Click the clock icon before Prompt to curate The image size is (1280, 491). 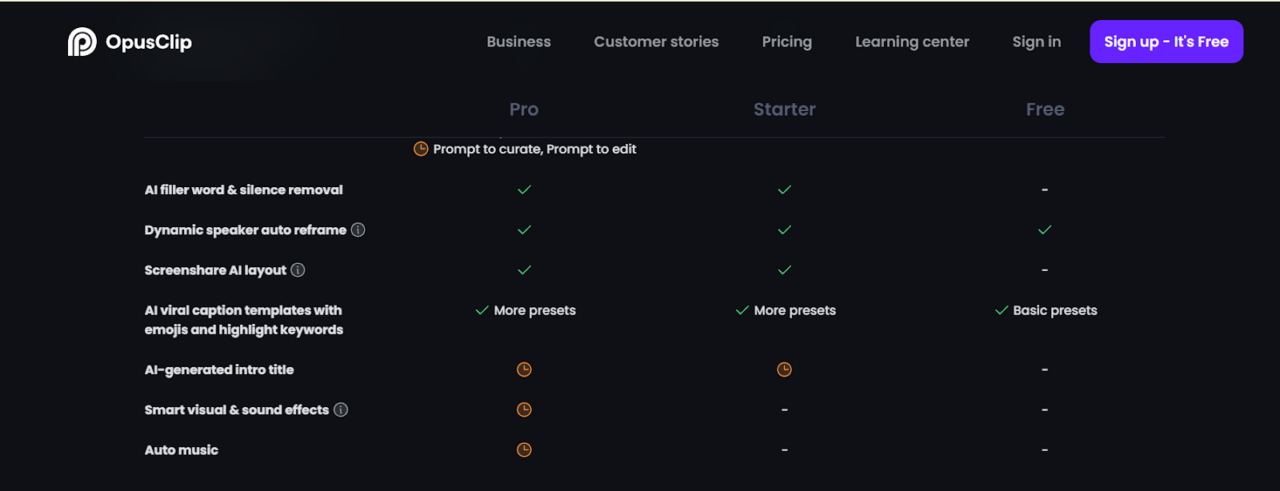pos(421,149)
